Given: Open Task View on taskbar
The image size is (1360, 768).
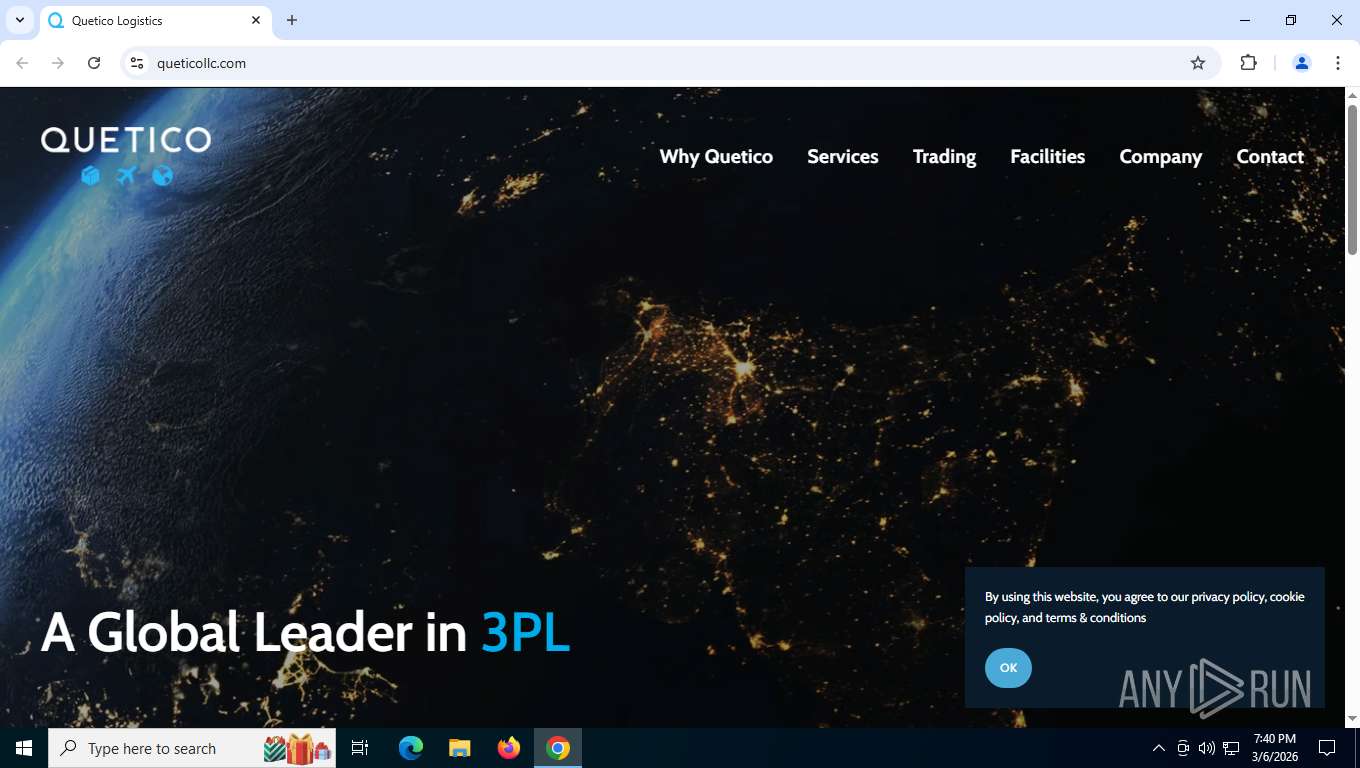Looking at the screenshot, I should (x=360, y=748).
